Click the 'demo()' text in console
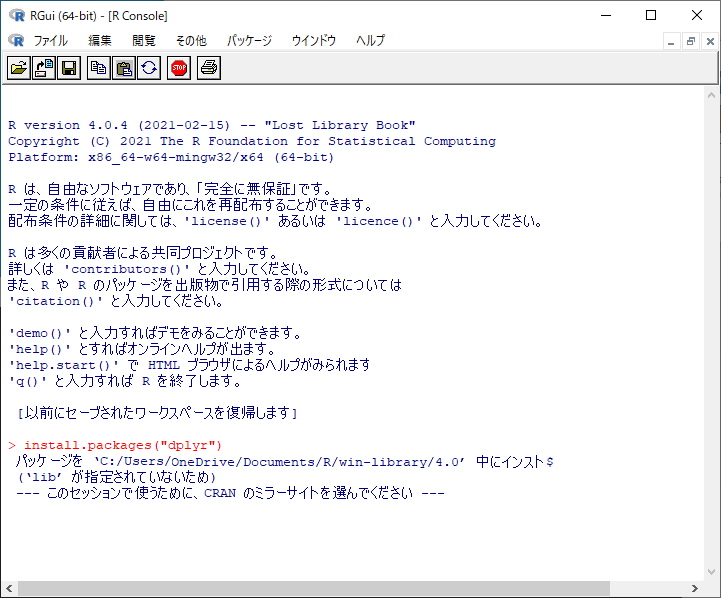The image size is (721, 598). [40, 333]
